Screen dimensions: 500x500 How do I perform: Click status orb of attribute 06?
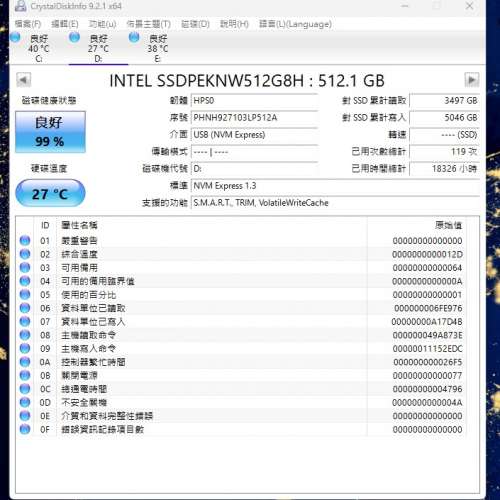25,308
